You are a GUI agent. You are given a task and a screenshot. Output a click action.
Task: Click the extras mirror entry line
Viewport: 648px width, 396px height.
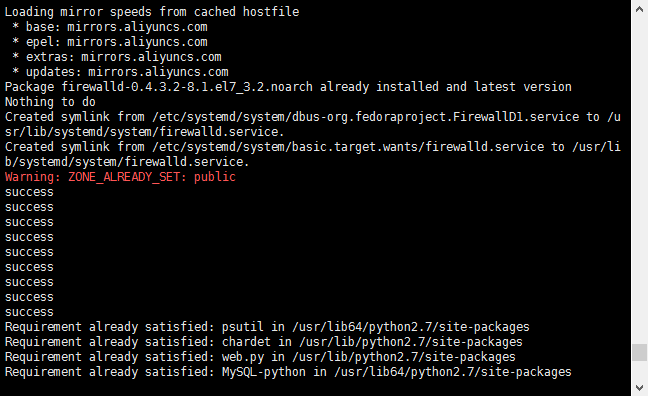point(117,57)
